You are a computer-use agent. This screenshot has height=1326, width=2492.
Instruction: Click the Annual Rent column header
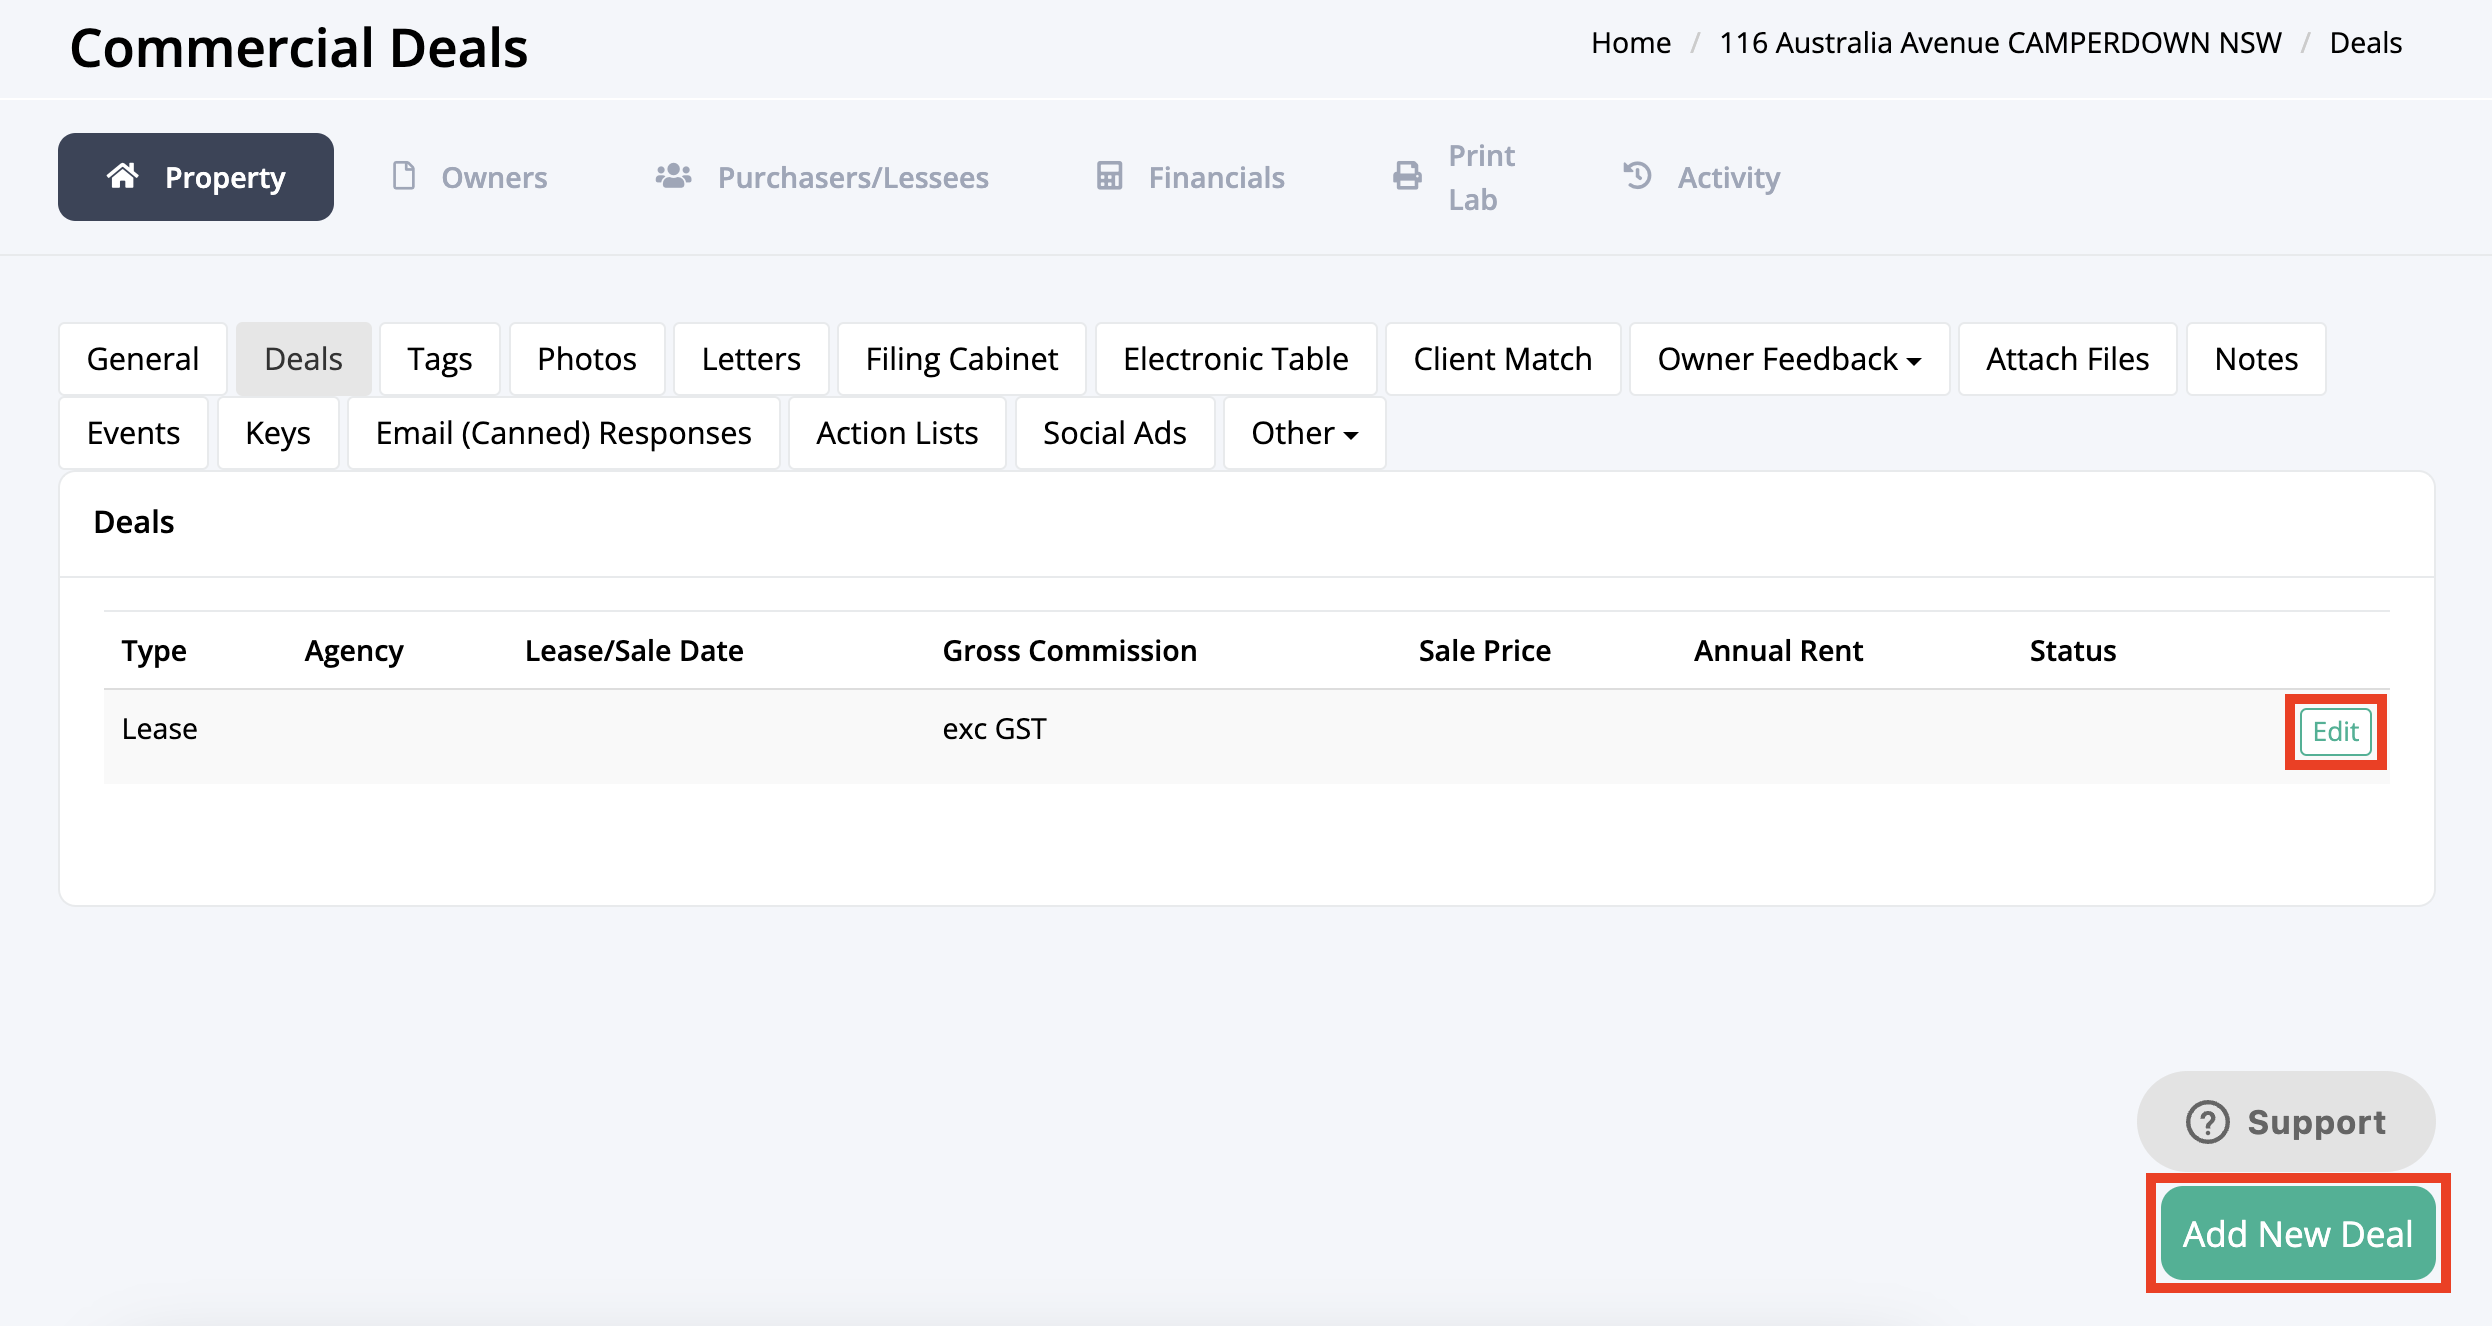point(1778,650)
